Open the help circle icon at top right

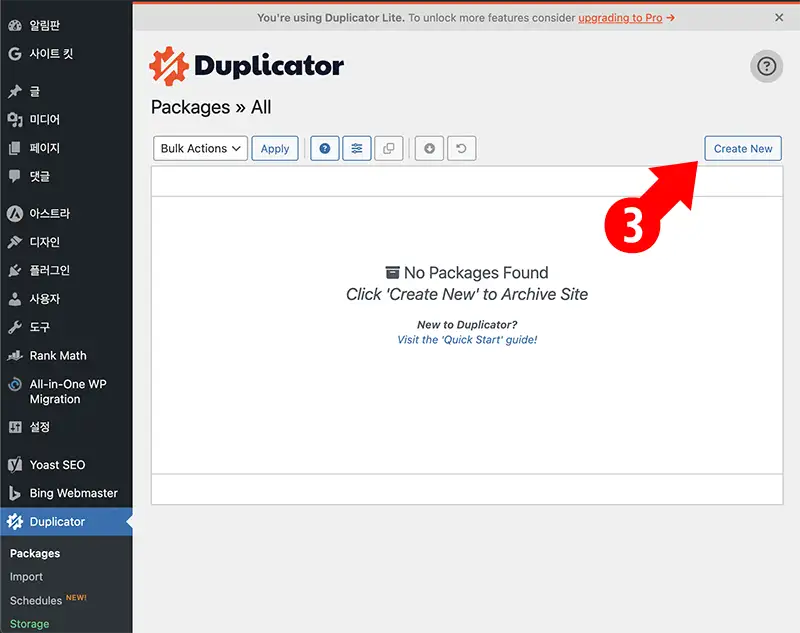point(766,66)
